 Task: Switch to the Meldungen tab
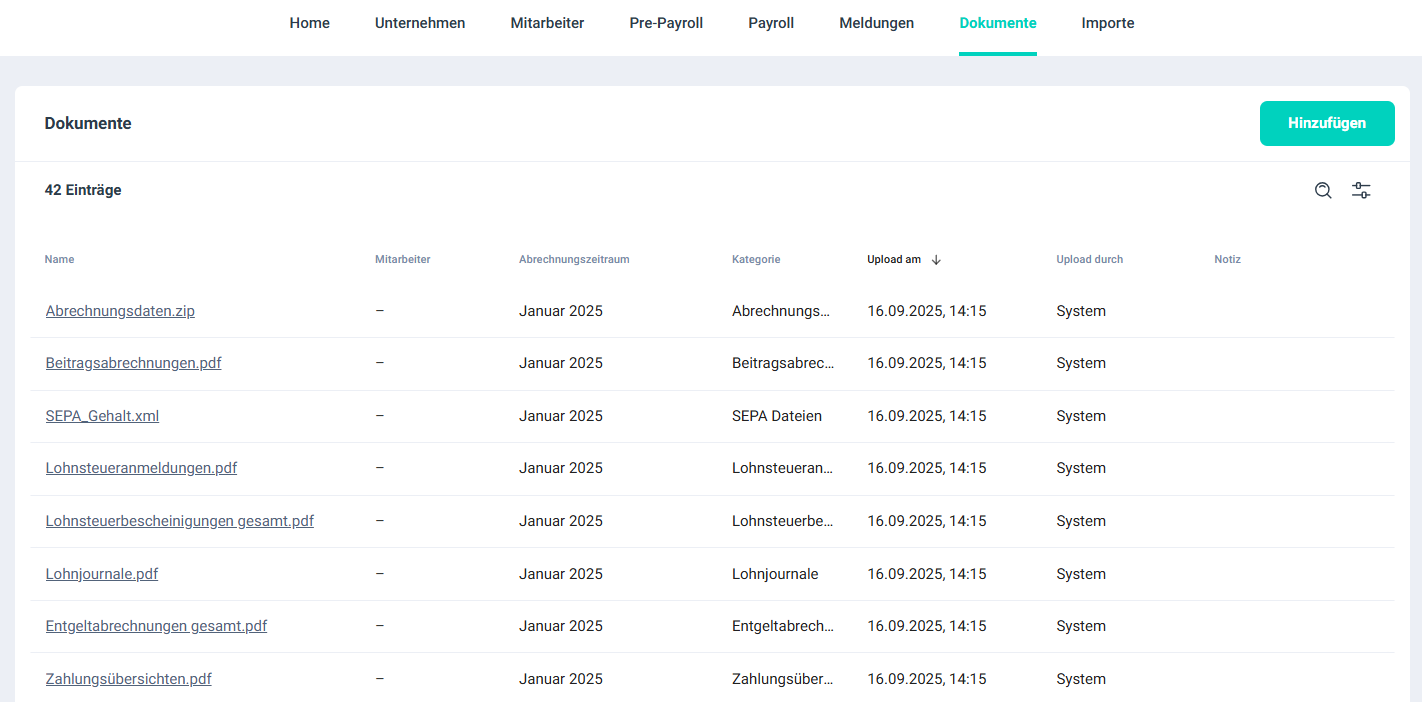point(876,23)
